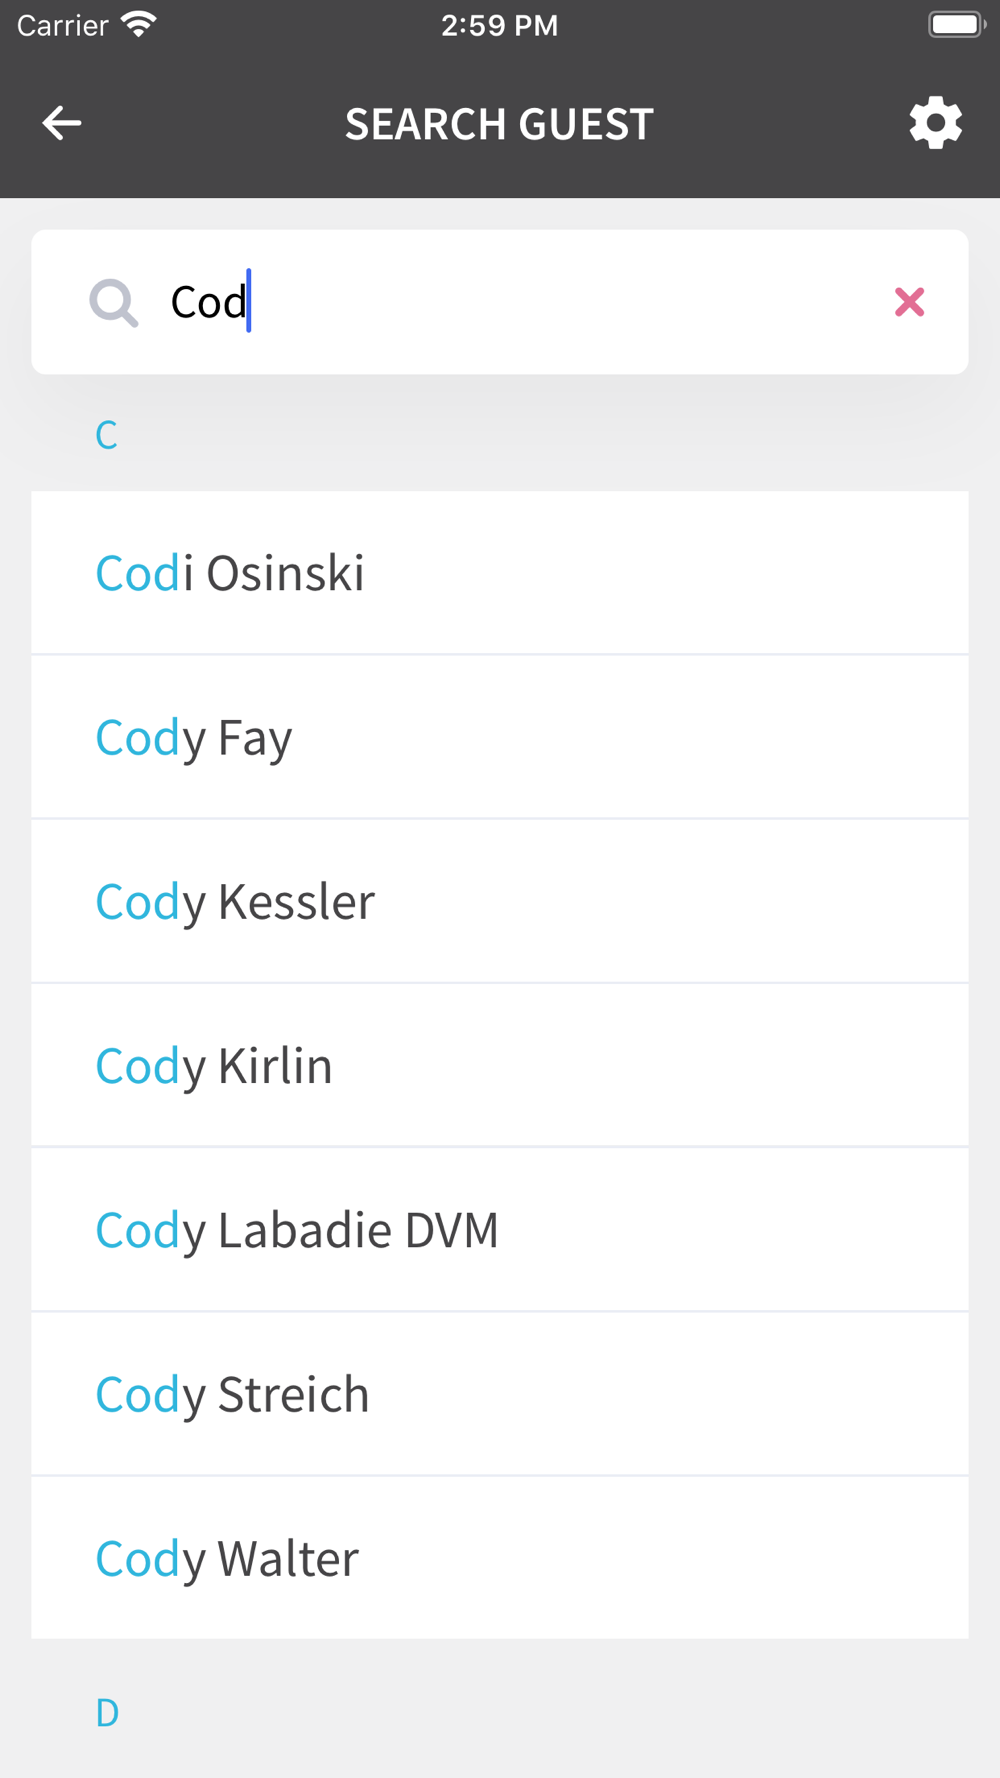This screenshot has width=1000, height=1778.
Task: Pick Cody Labadie DVM from list
Action: pos(500,1230)
